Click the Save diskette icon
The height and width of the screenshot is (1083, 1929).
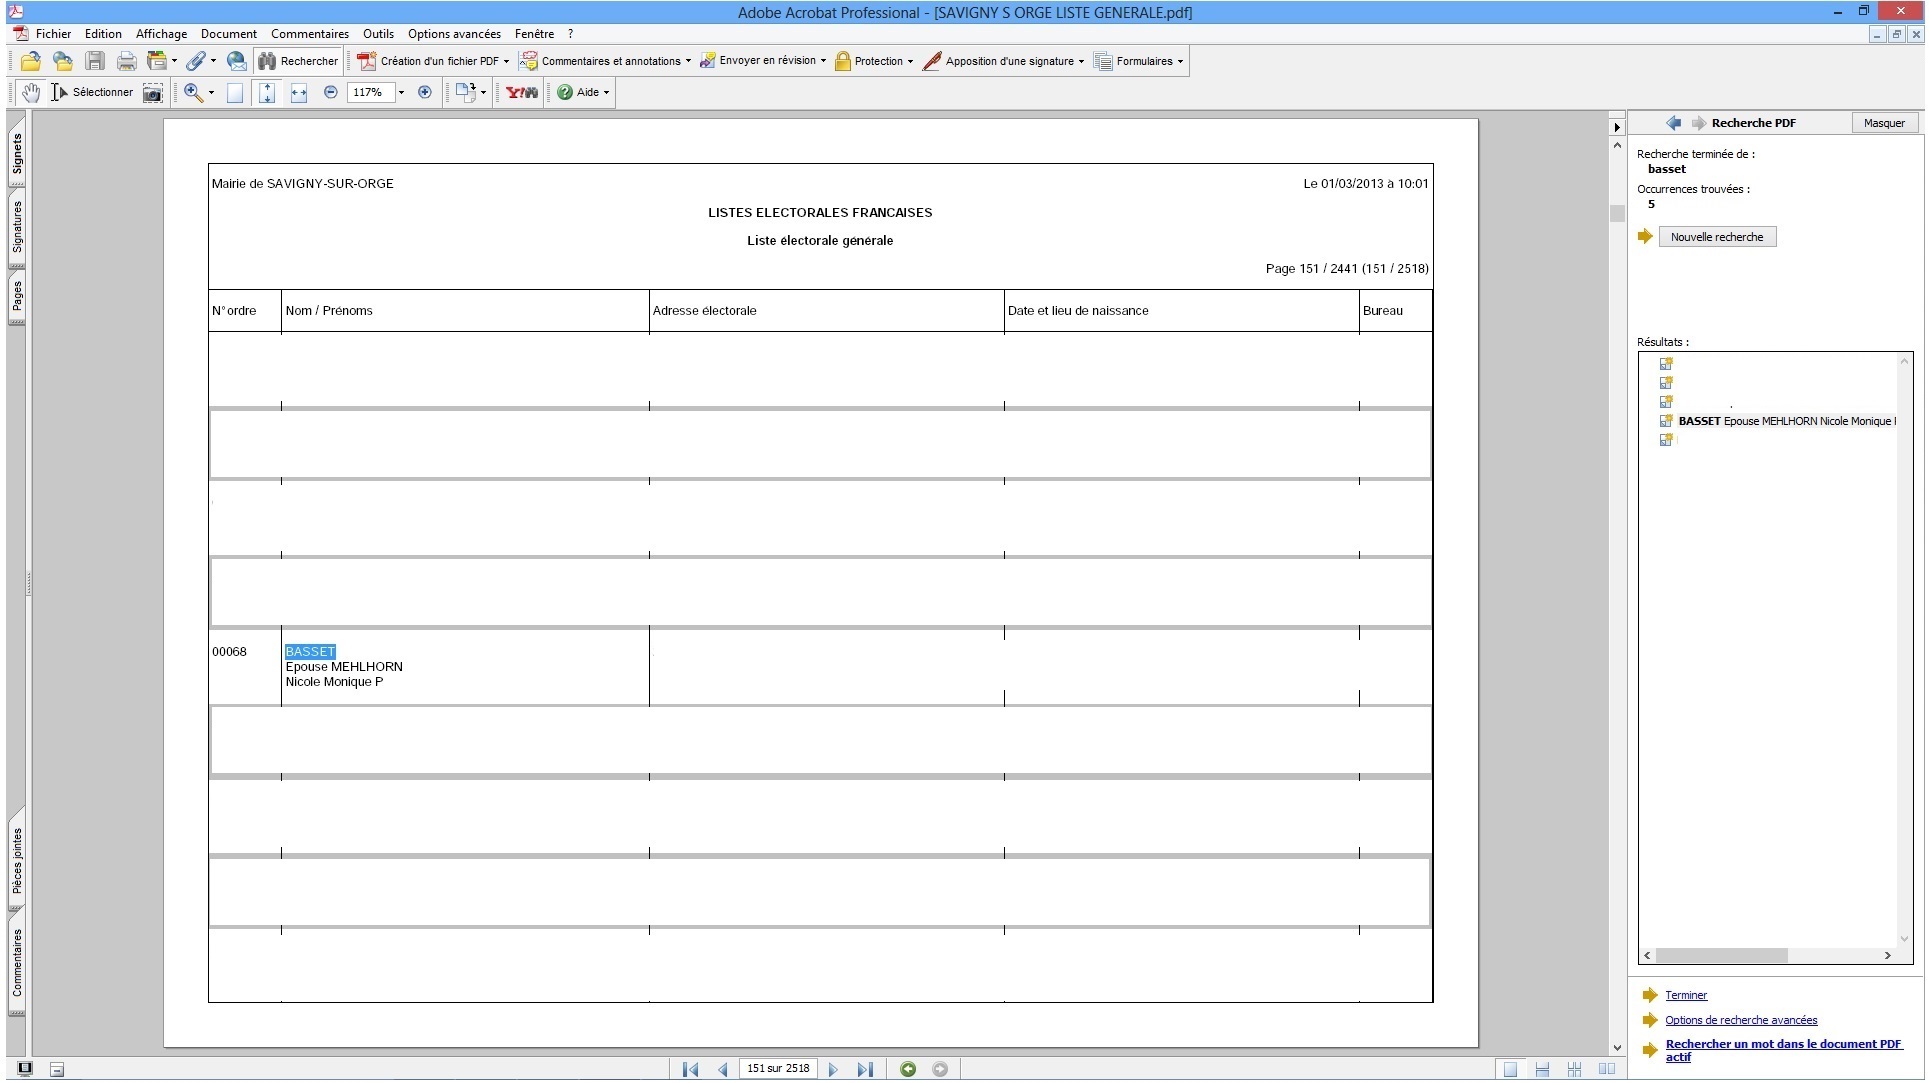pos(94,62)
